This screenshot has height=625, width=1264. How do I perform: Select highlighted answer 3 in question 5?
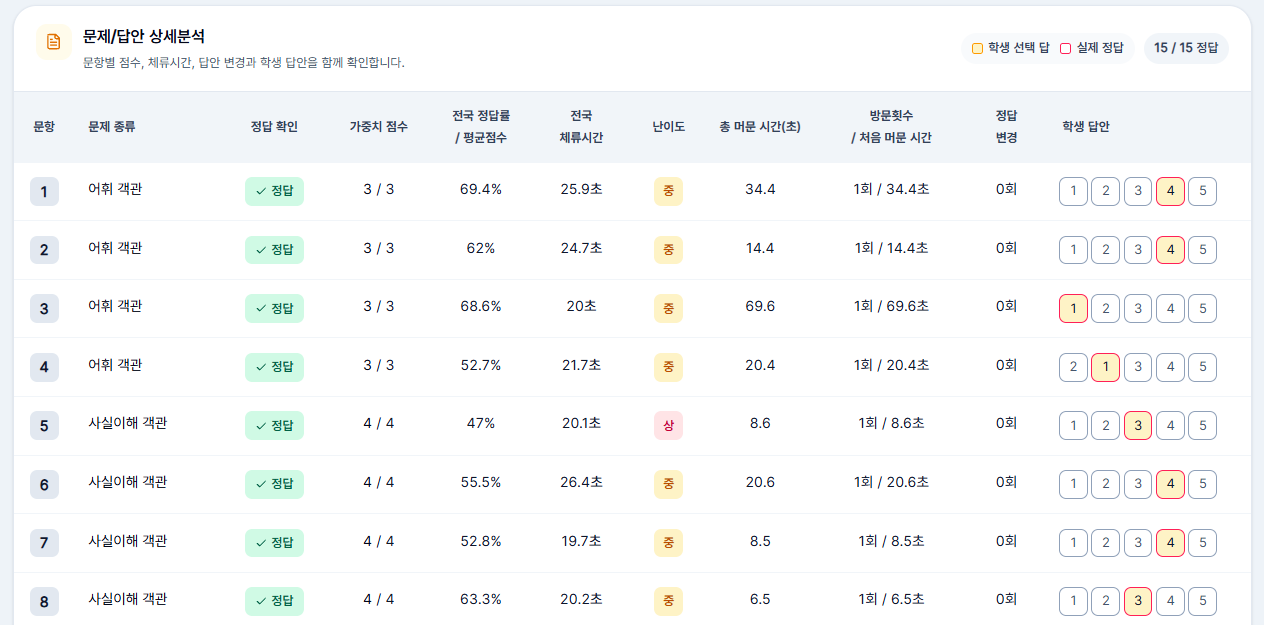[x=1138, y=426]
